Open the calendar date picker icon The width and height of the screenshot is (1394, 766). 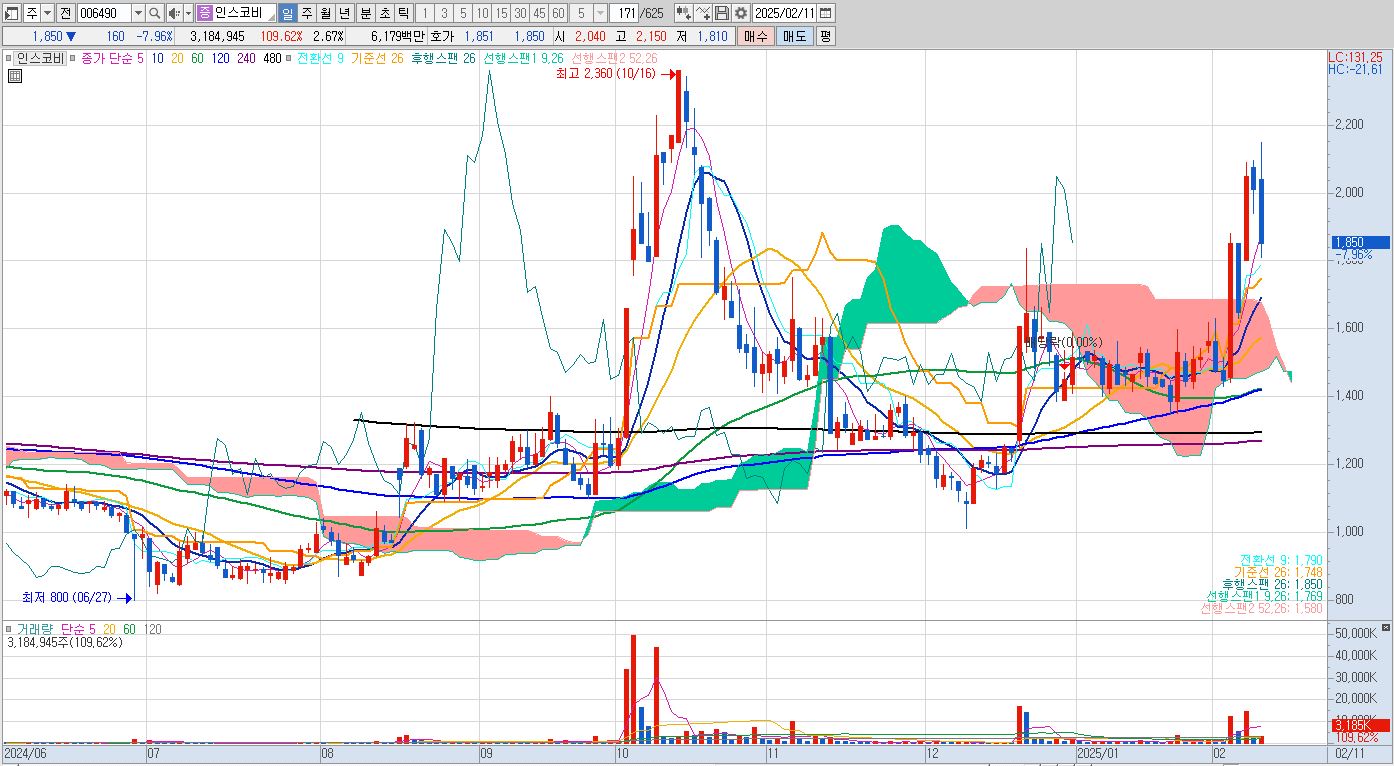coord(827,13)
